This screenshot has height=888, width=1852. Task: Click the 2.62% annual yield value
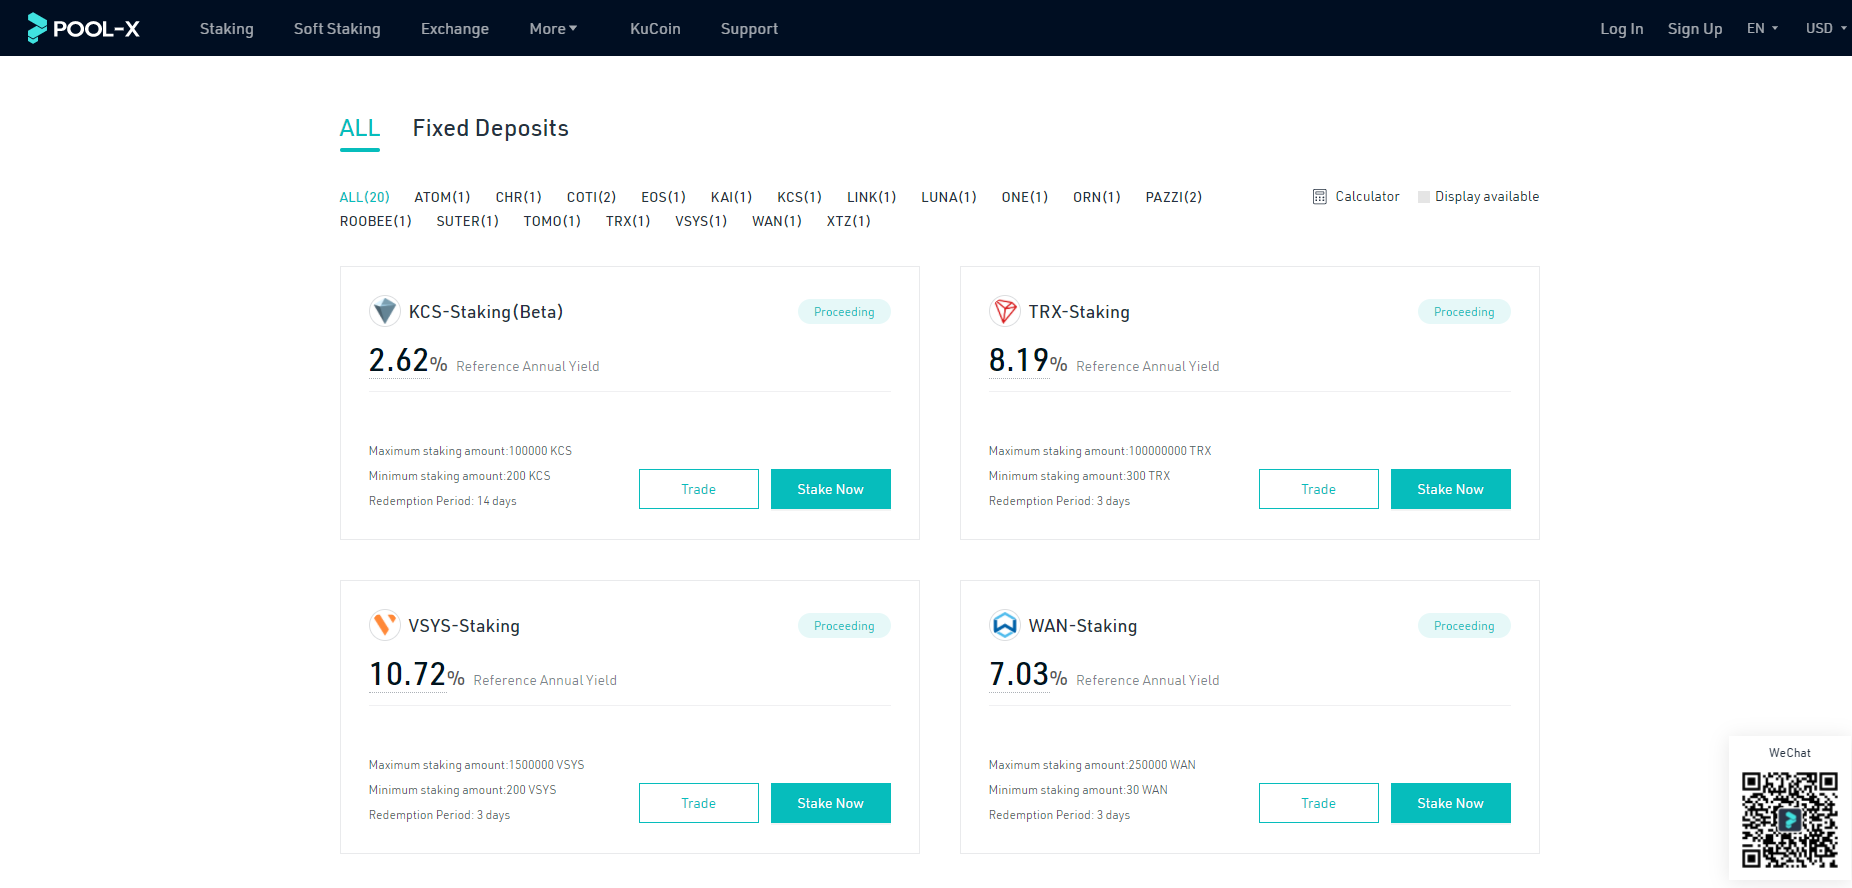[x=408, y=360]
